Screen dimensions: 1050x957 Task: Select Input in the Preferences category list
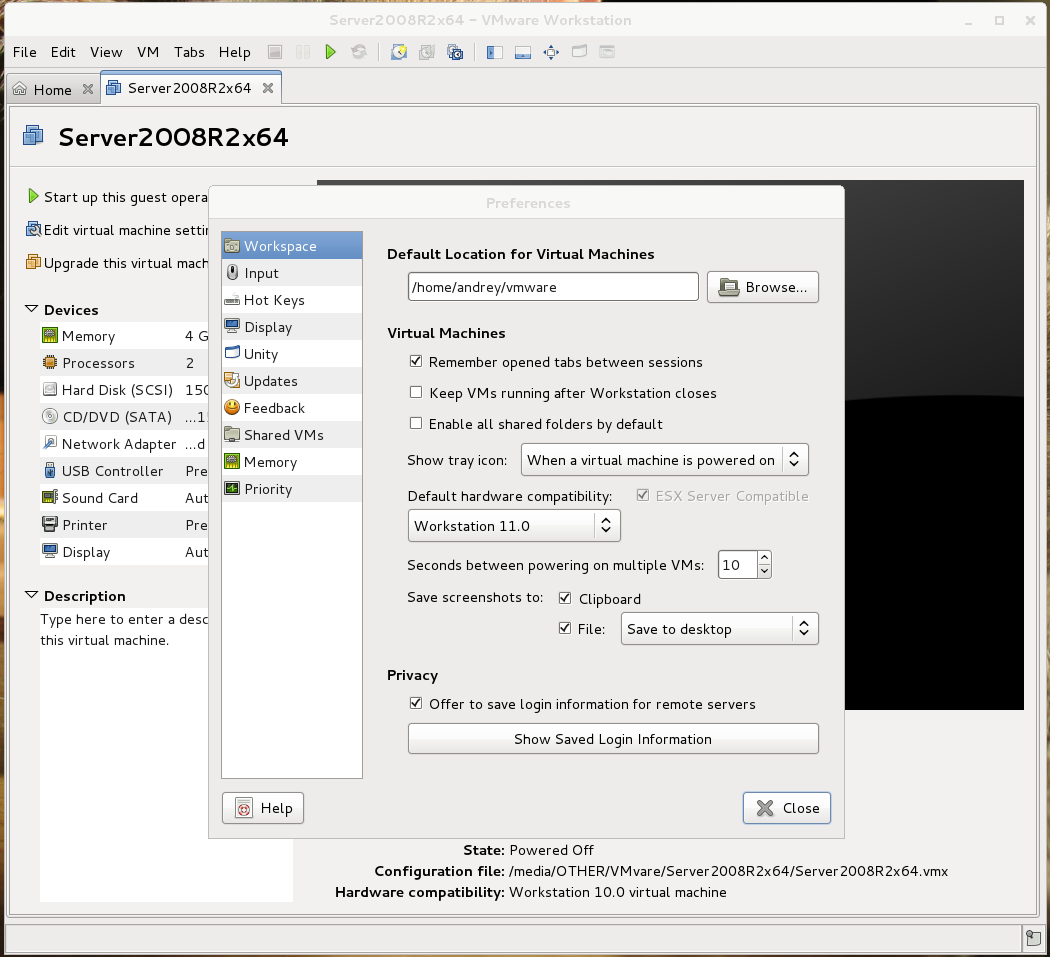292,273
